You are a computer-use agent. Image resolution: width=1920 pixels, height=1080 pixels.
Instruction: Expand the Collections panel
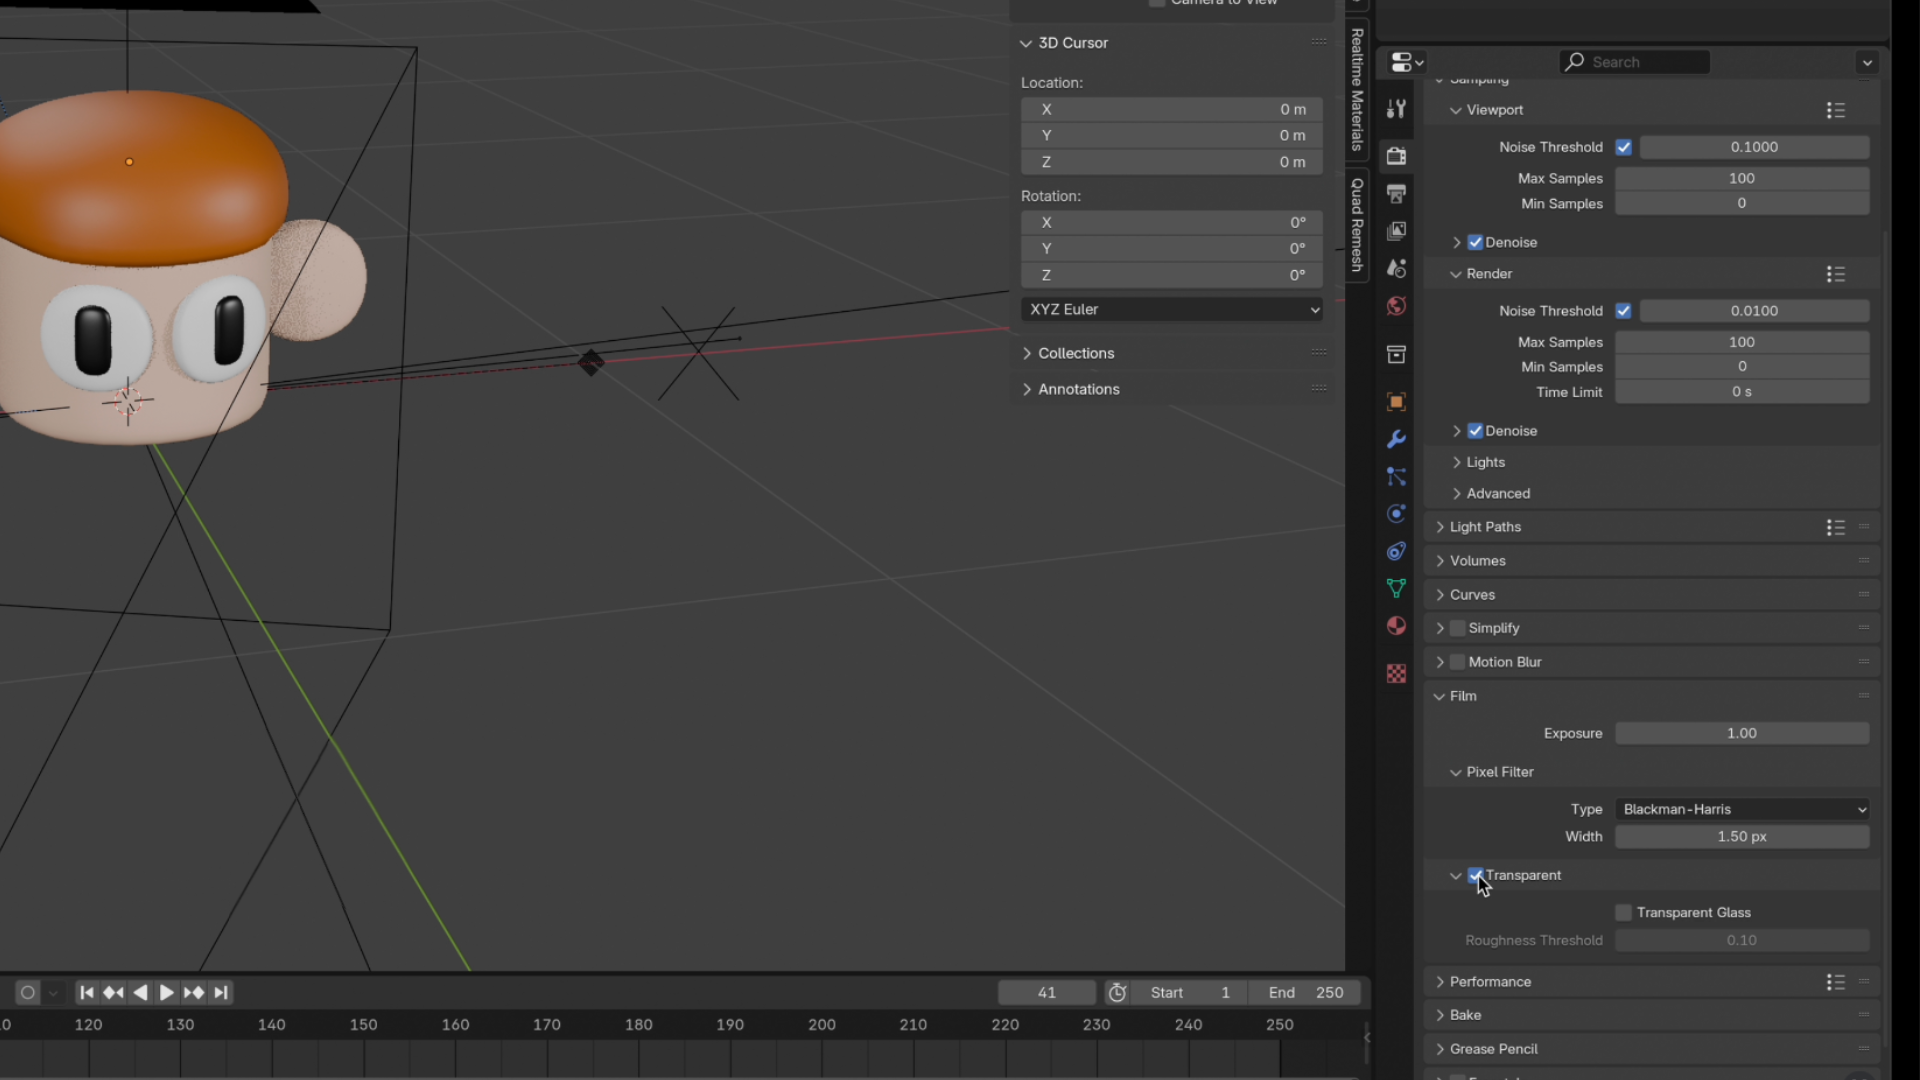pyautogui.click(x=1027, y=353)
